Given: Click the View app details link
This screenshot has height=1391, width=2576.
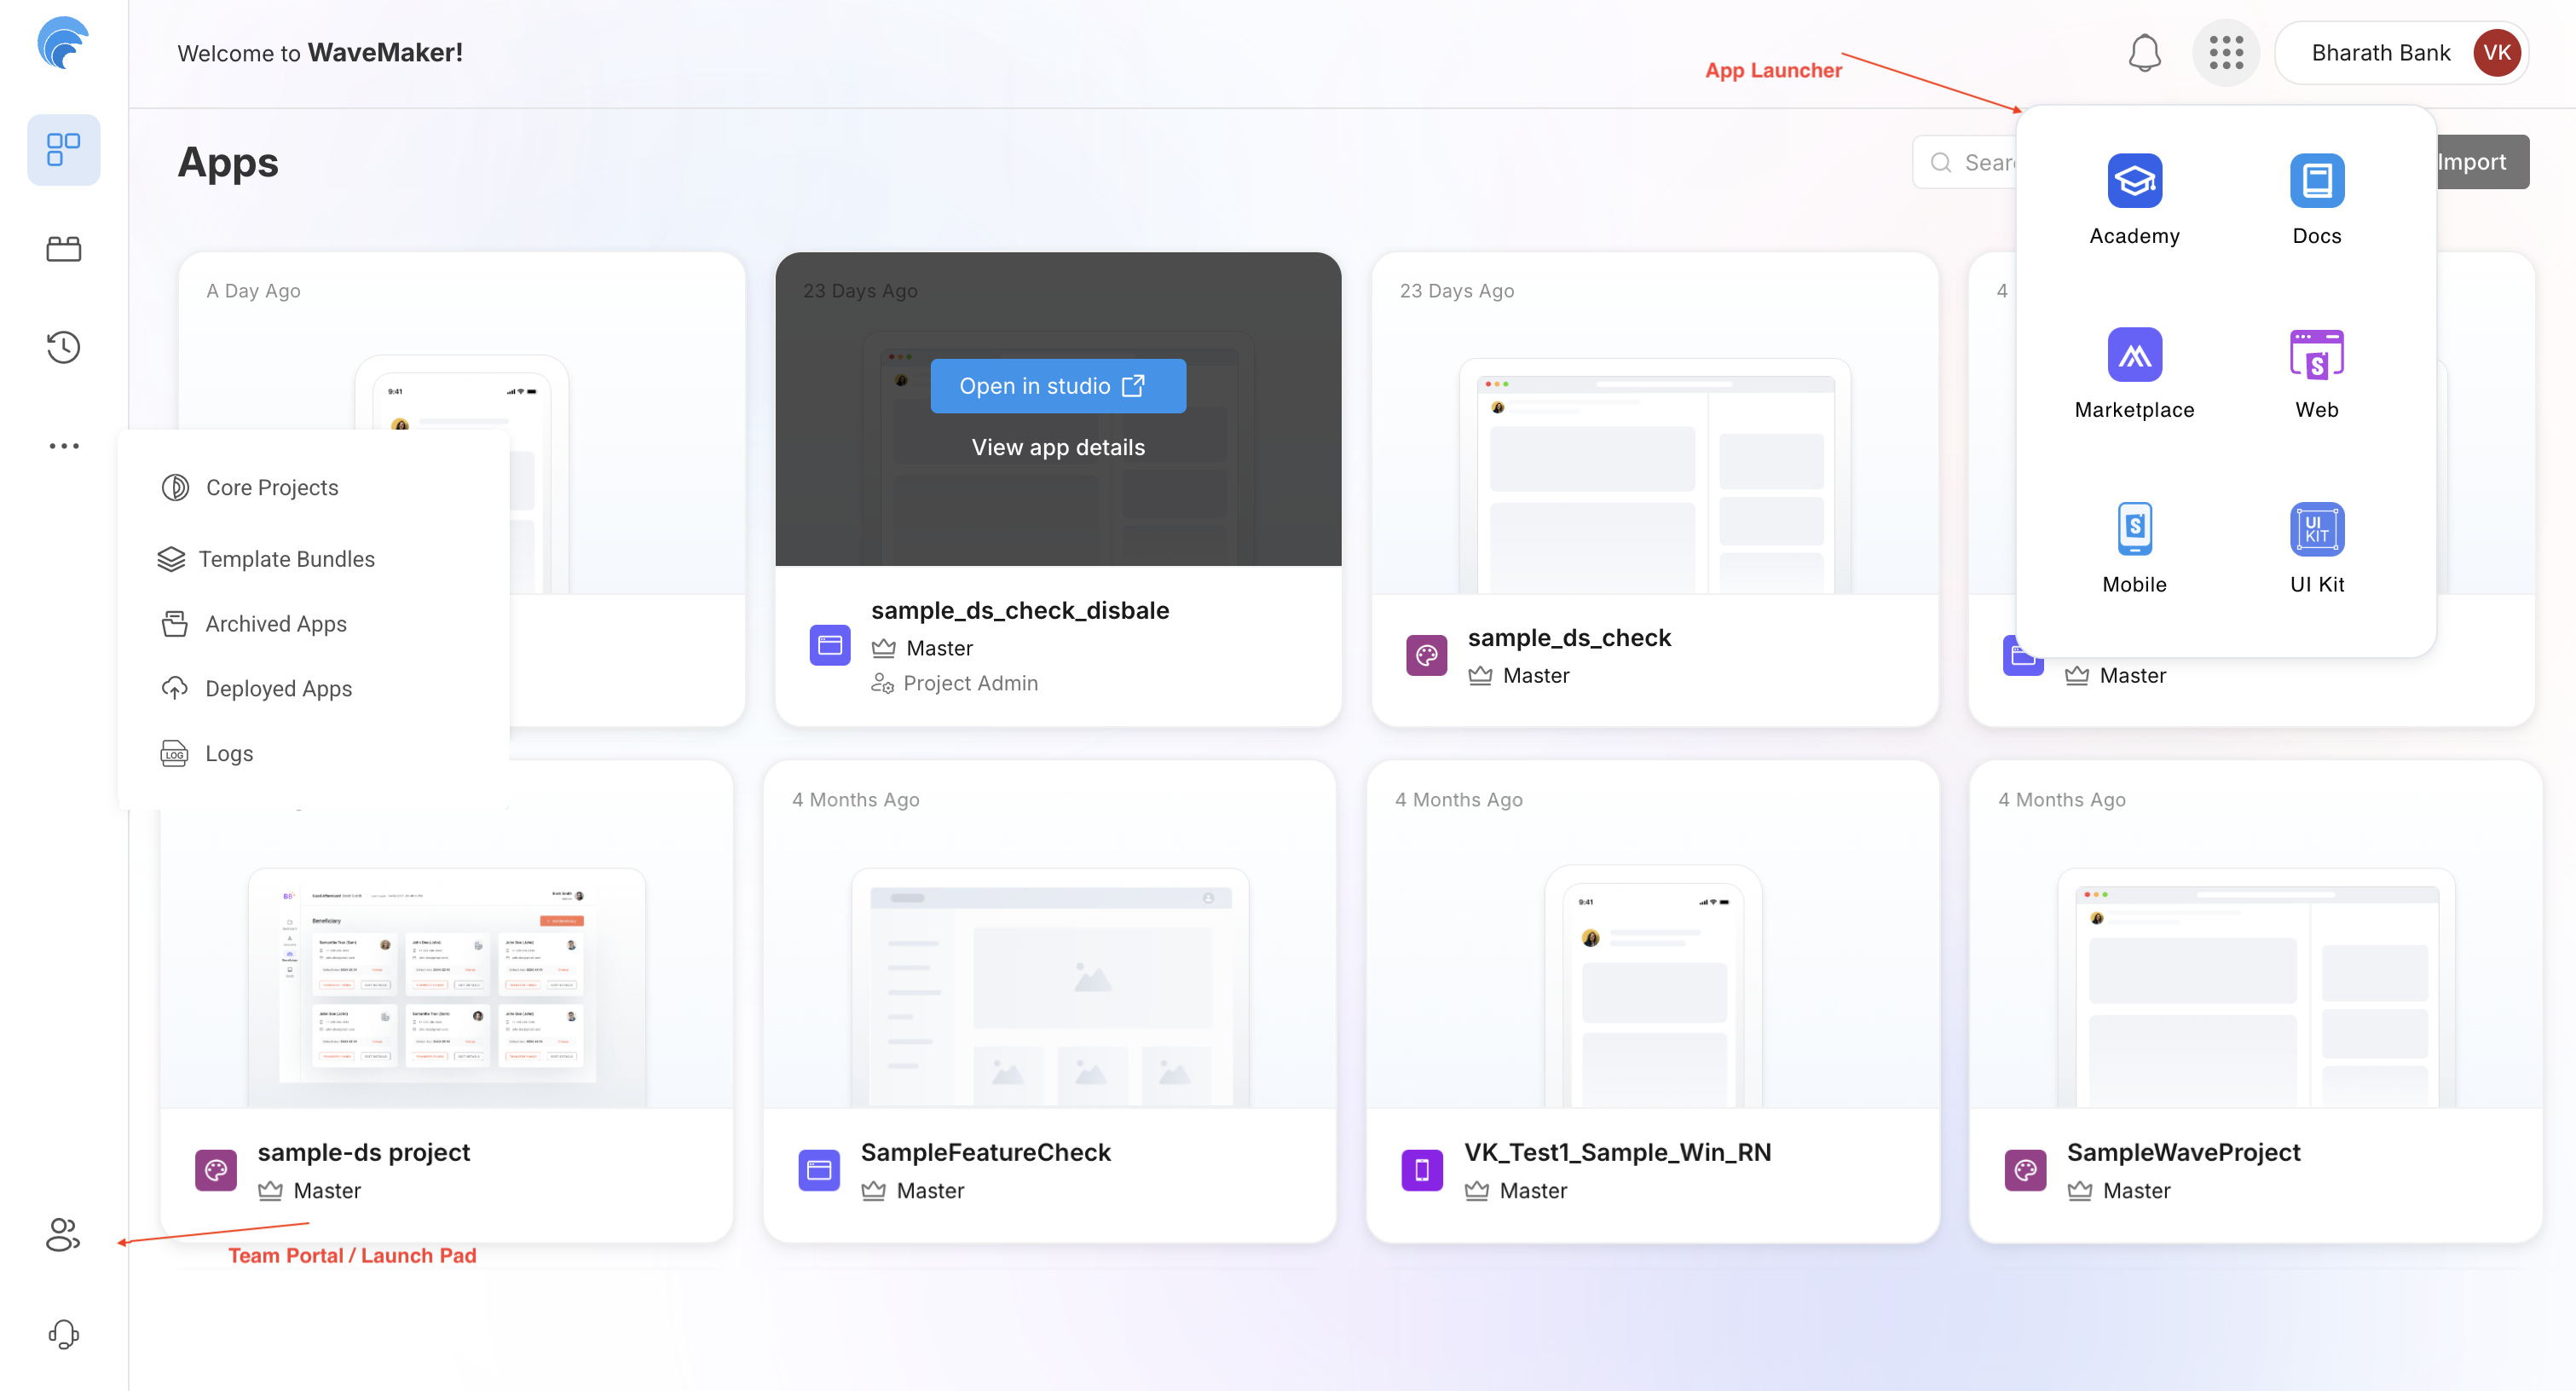Looking at the screenshot, I should 1057,447.
